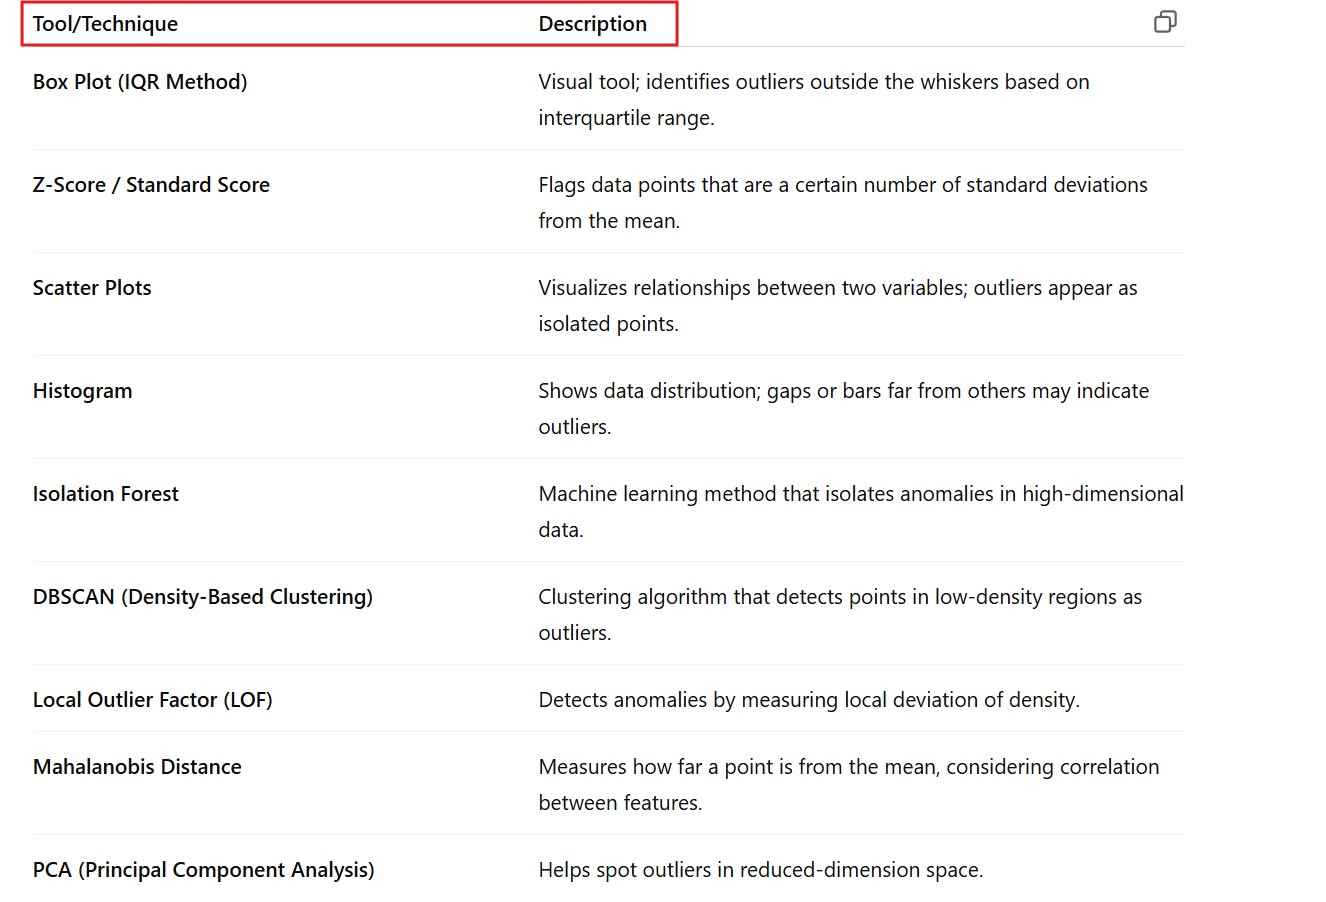1326x902 pixels.
Task: Select the Isolation Forest row label
Action: 106,494
